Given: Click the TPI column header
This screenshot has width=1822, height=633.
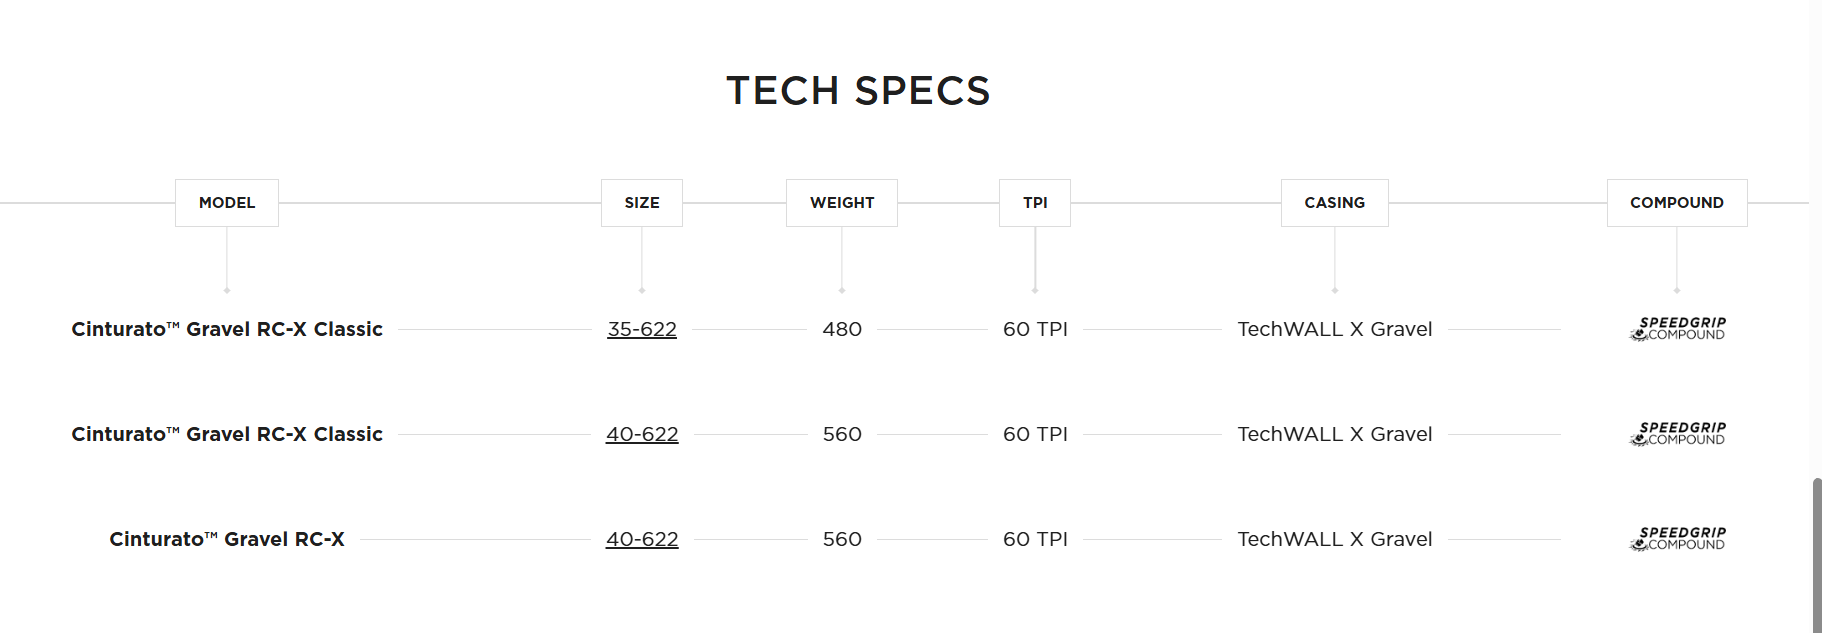Looking at the screenshot, I should (x=1035, y=203).
